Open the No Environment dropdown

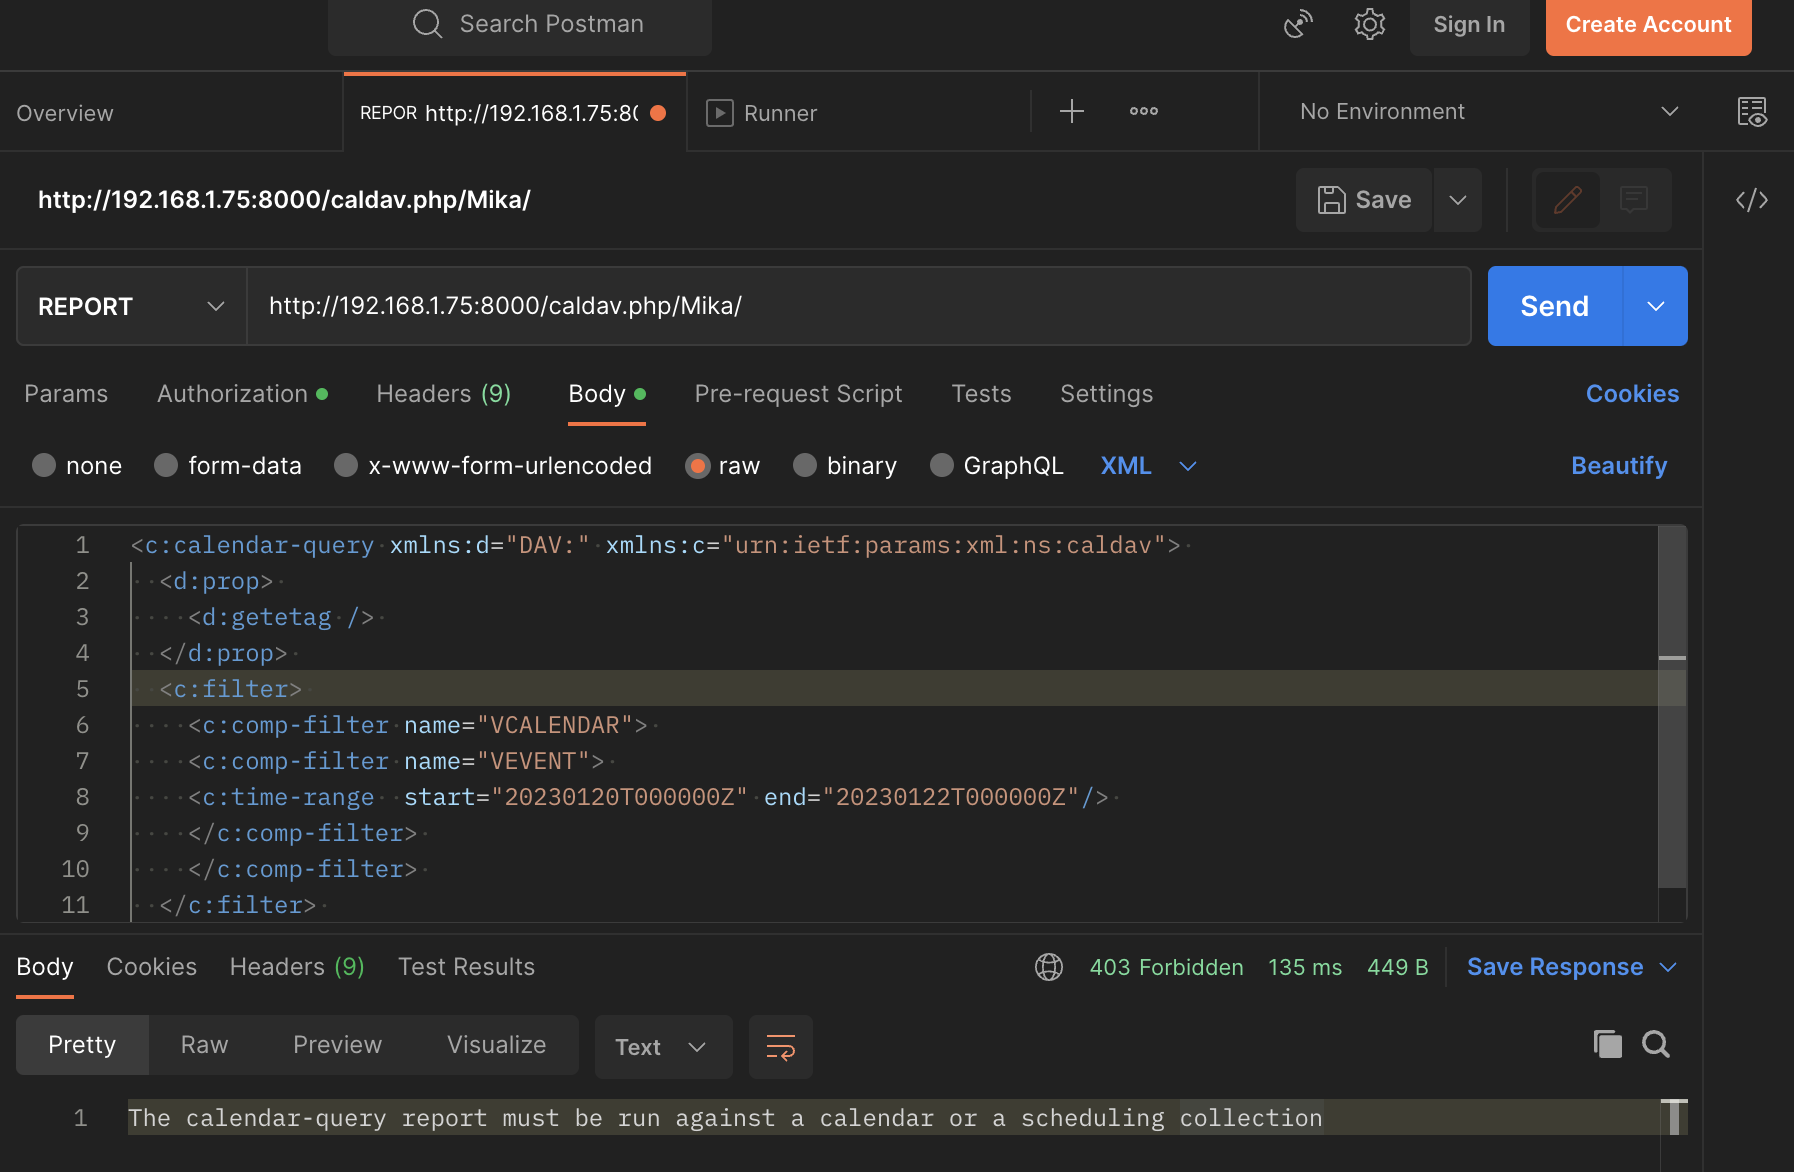click(x=1488, y=111)
